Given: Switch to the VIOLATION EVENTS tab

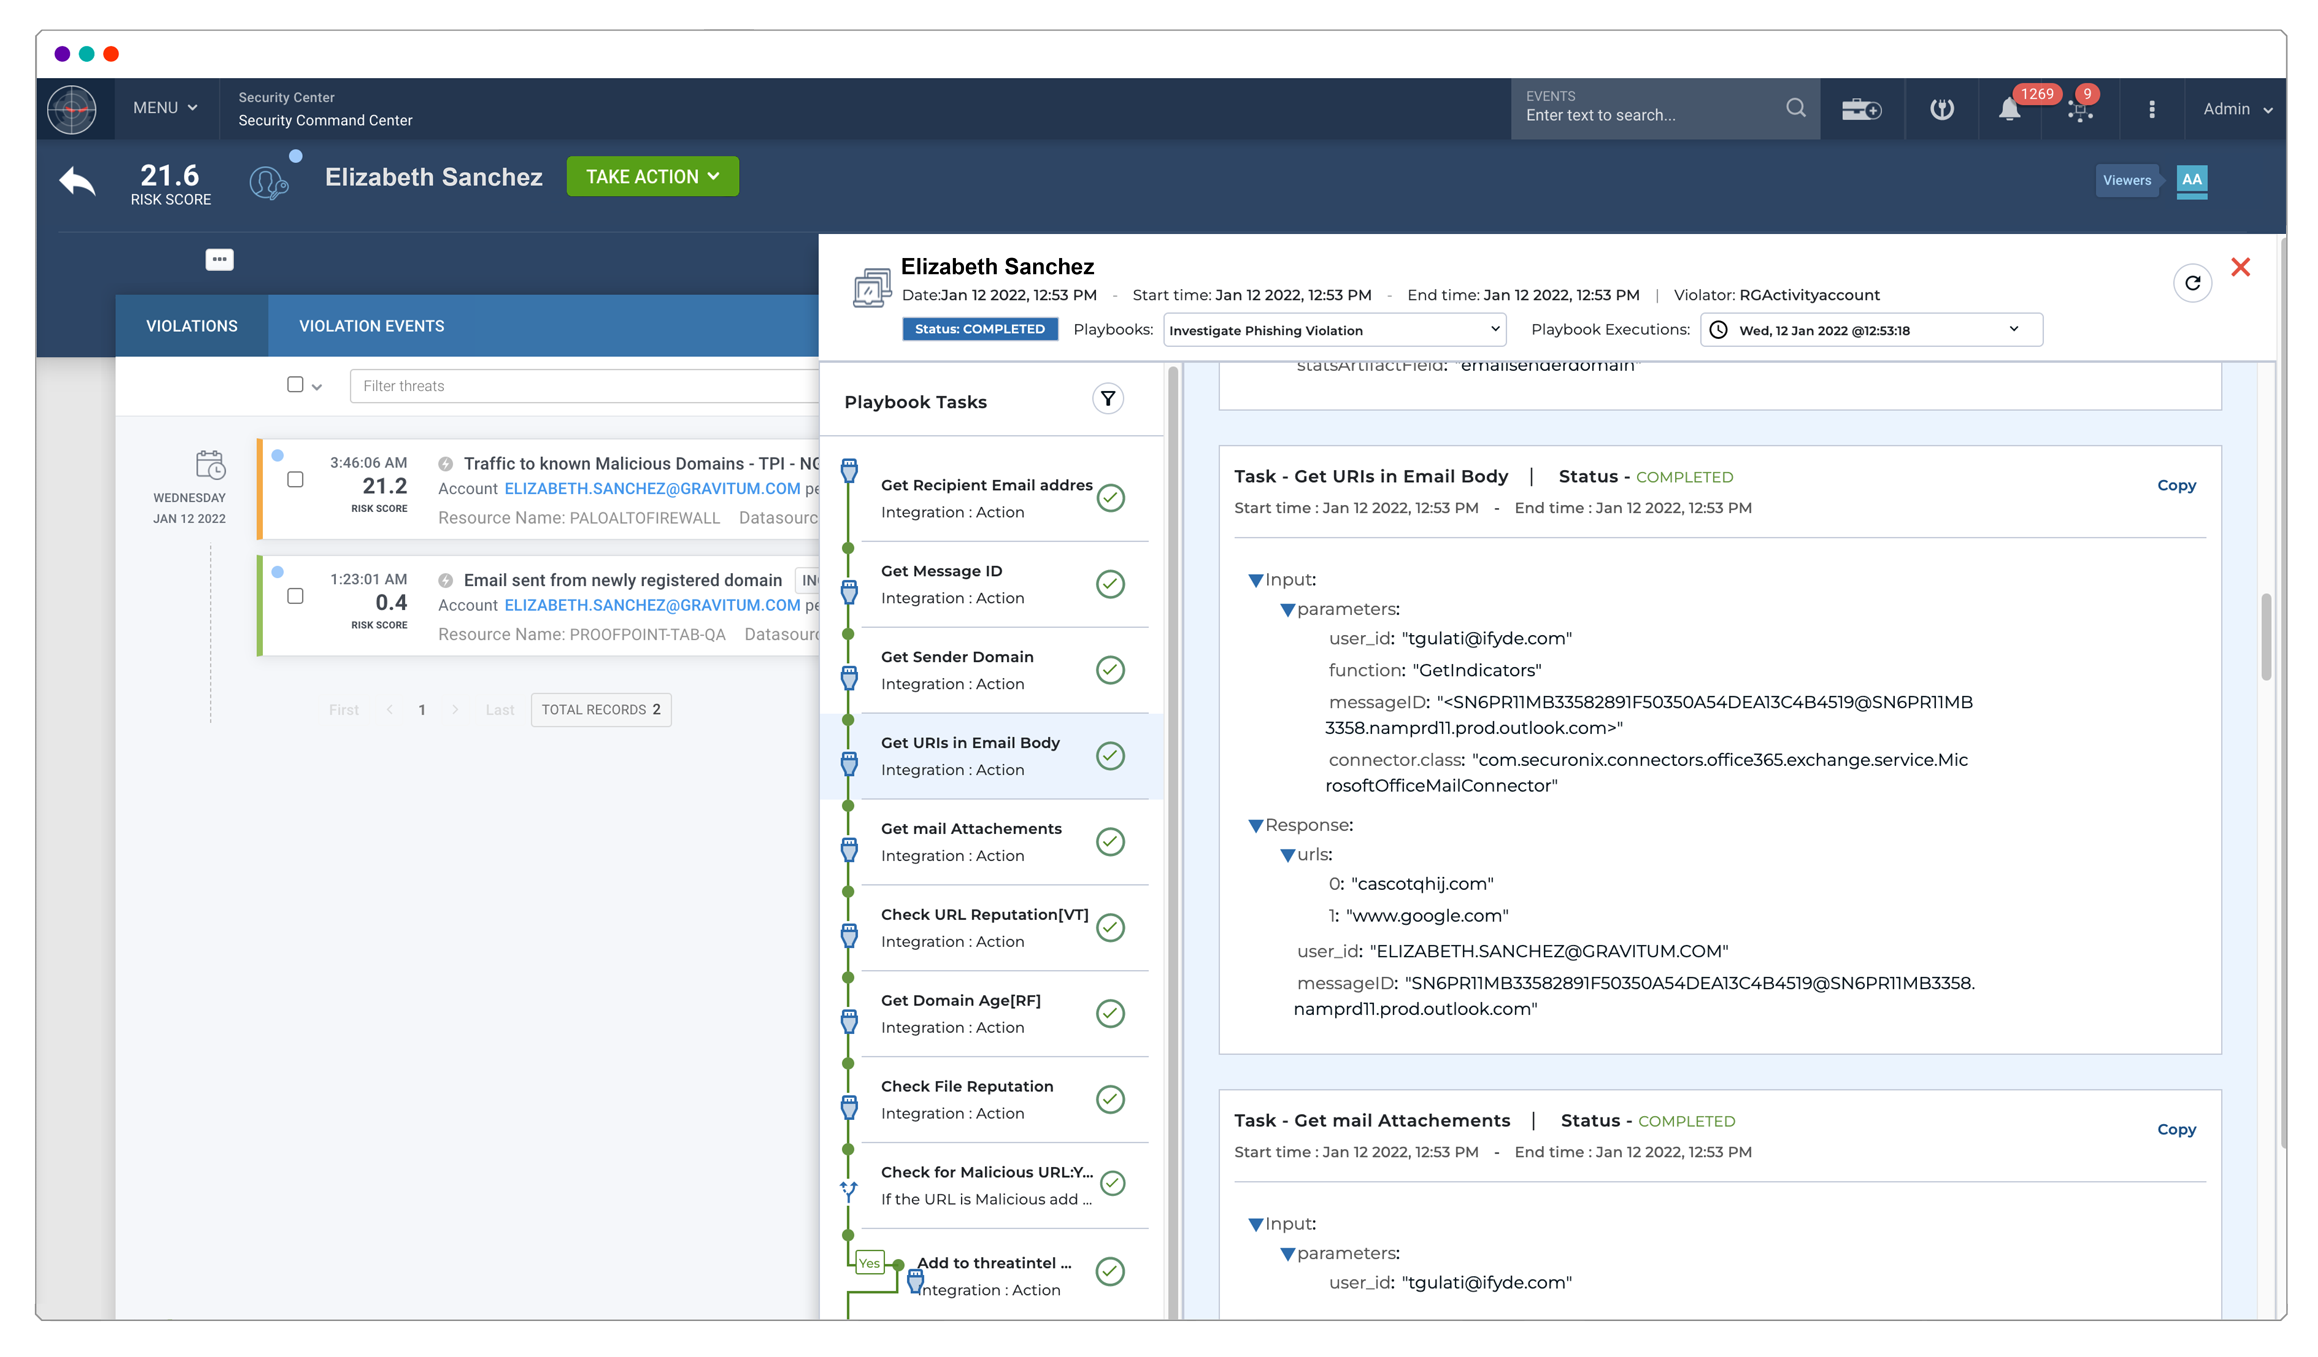Looking at the screenshot, I should [x=371, y=326].
